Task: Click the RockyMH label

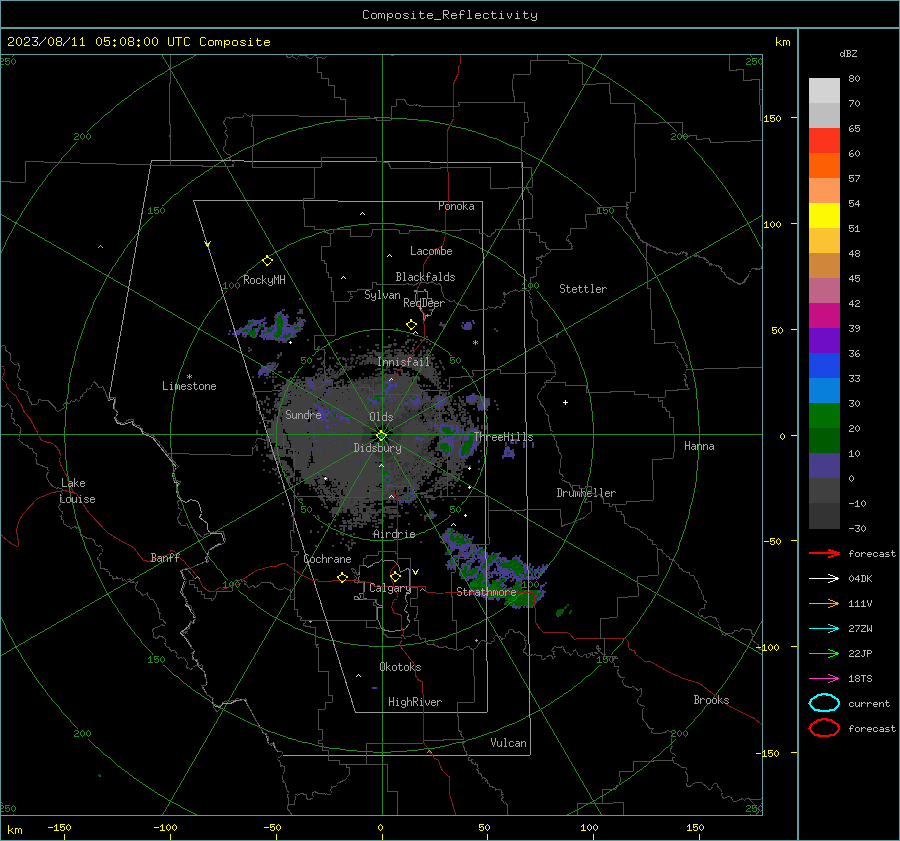Action: (264, 280)
